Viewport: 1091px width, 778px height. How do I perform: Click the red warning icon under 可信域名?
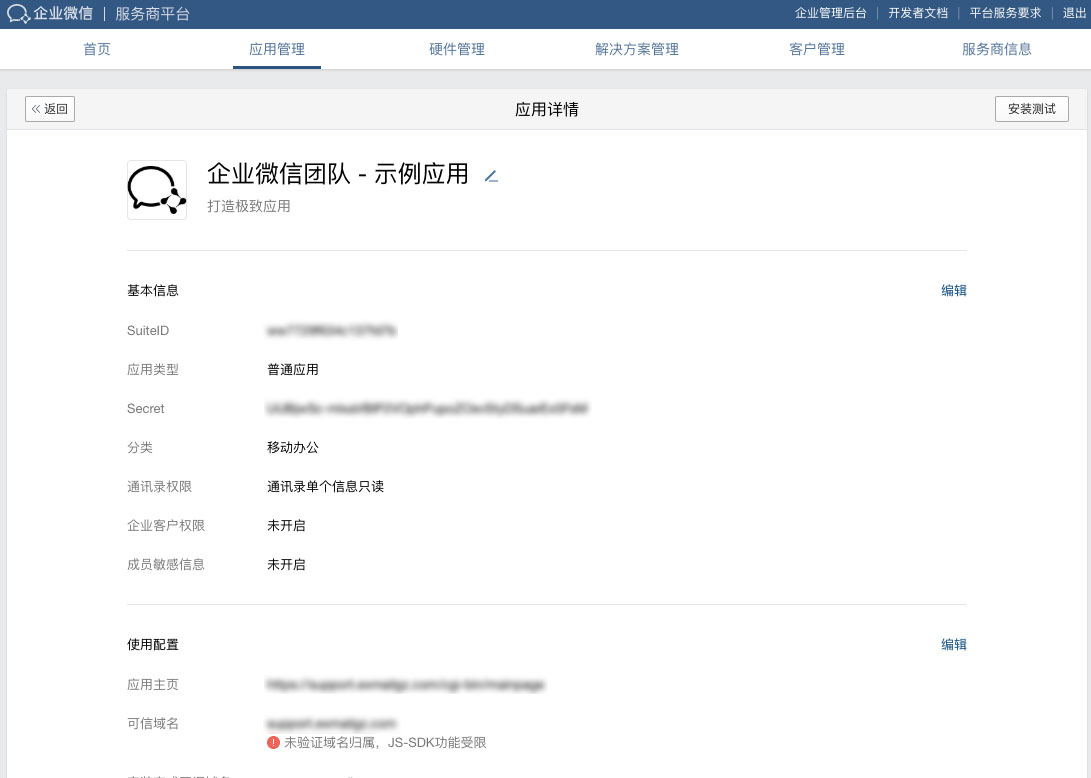click(x=273, y=743)
